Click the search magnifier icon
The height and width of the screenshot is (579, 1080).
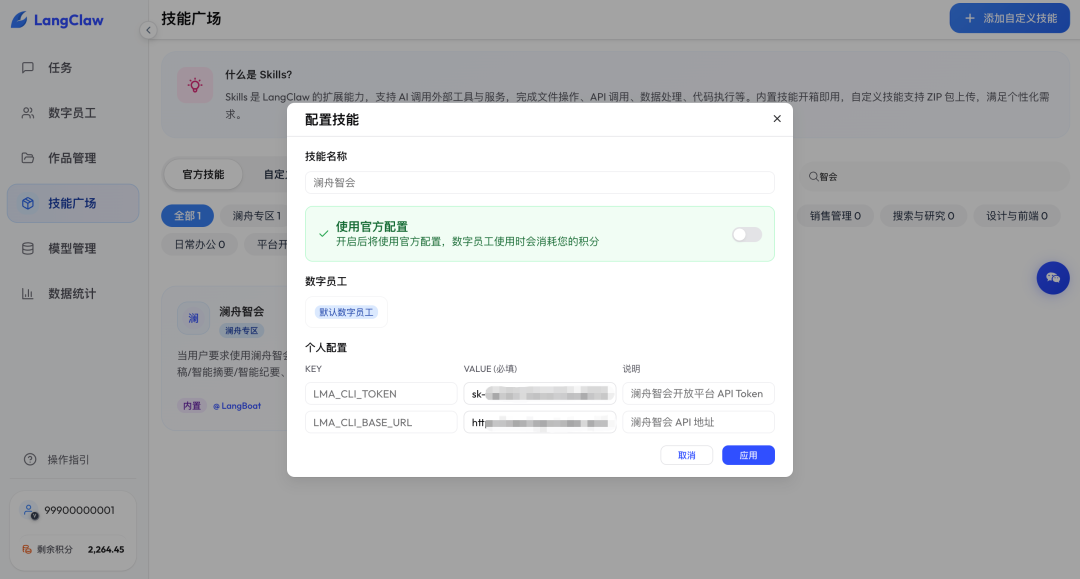tap(813, 176)
